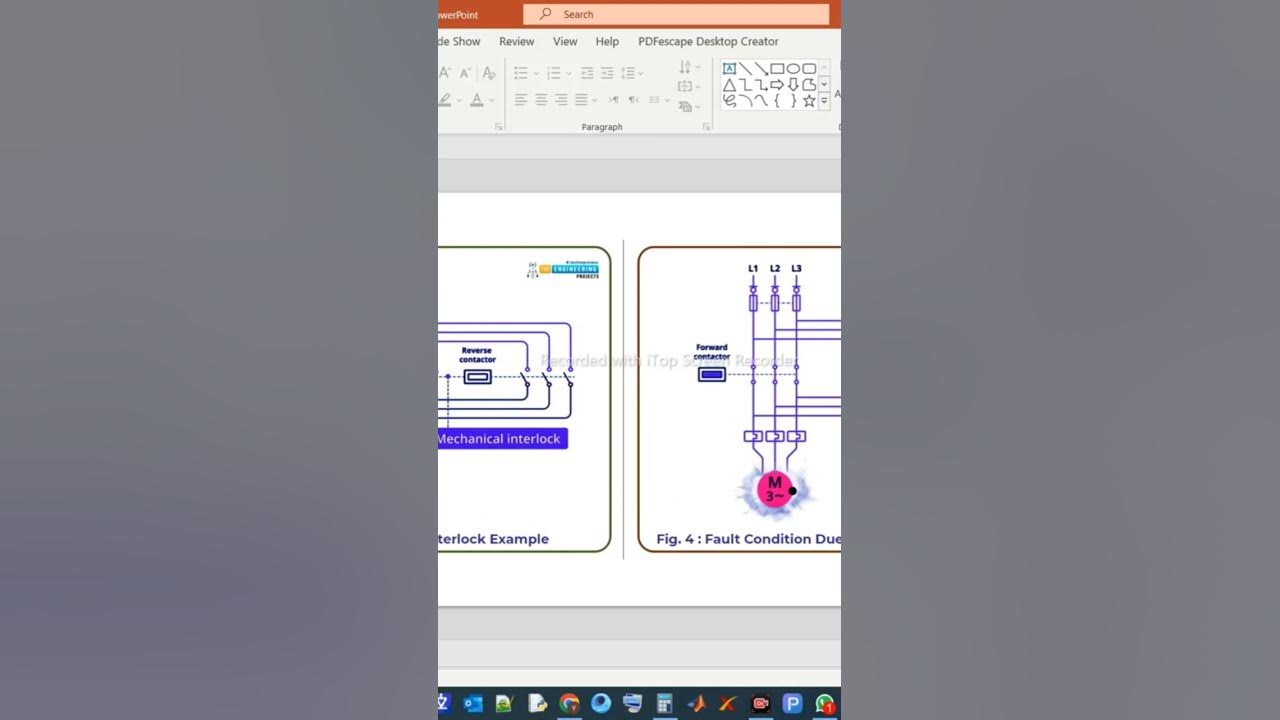
Task: Set left-to-right text direction
Action: (x=614, y=100)
